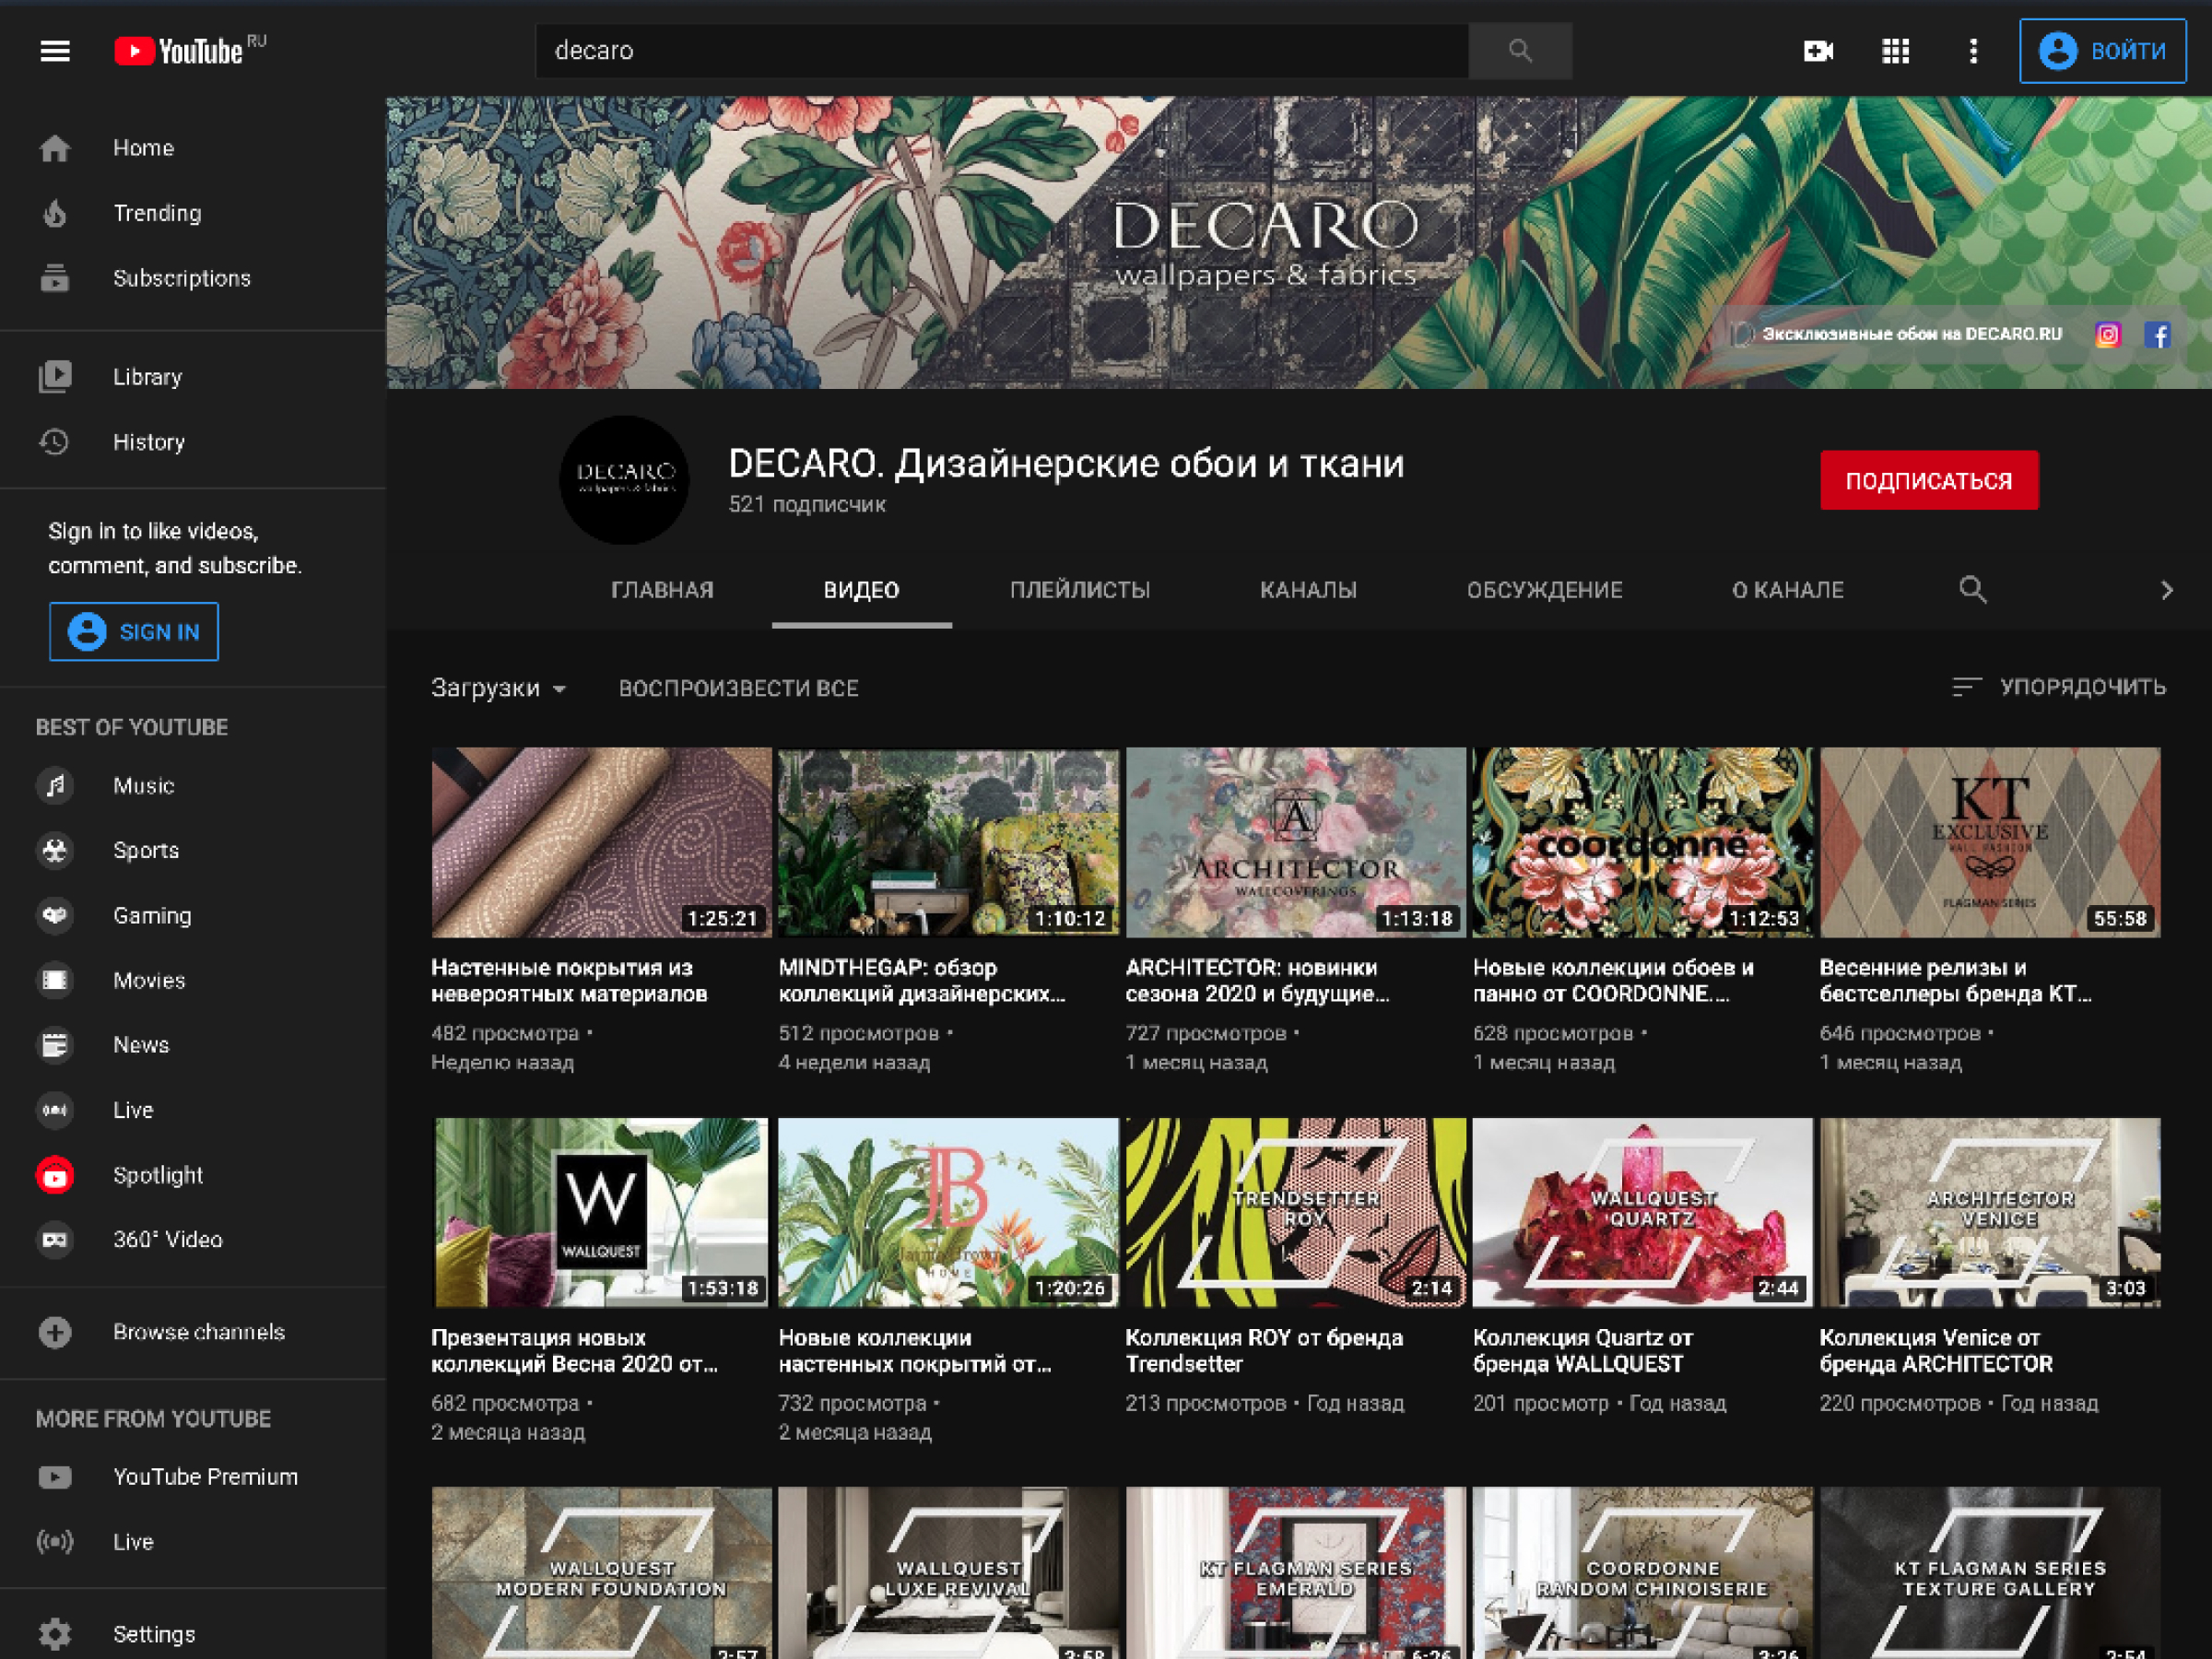Search within the channel using magnifier

(1972, 590)
